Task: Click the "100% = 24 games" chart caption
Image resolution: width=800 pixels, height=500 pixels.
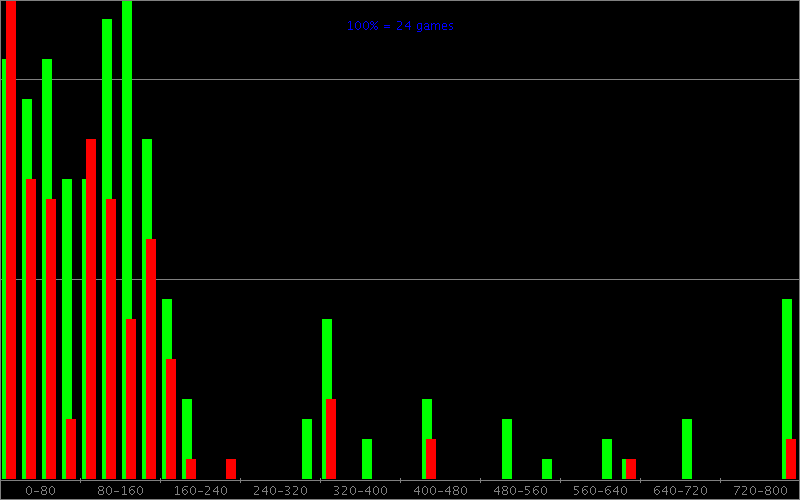Action: coord(400,26)
